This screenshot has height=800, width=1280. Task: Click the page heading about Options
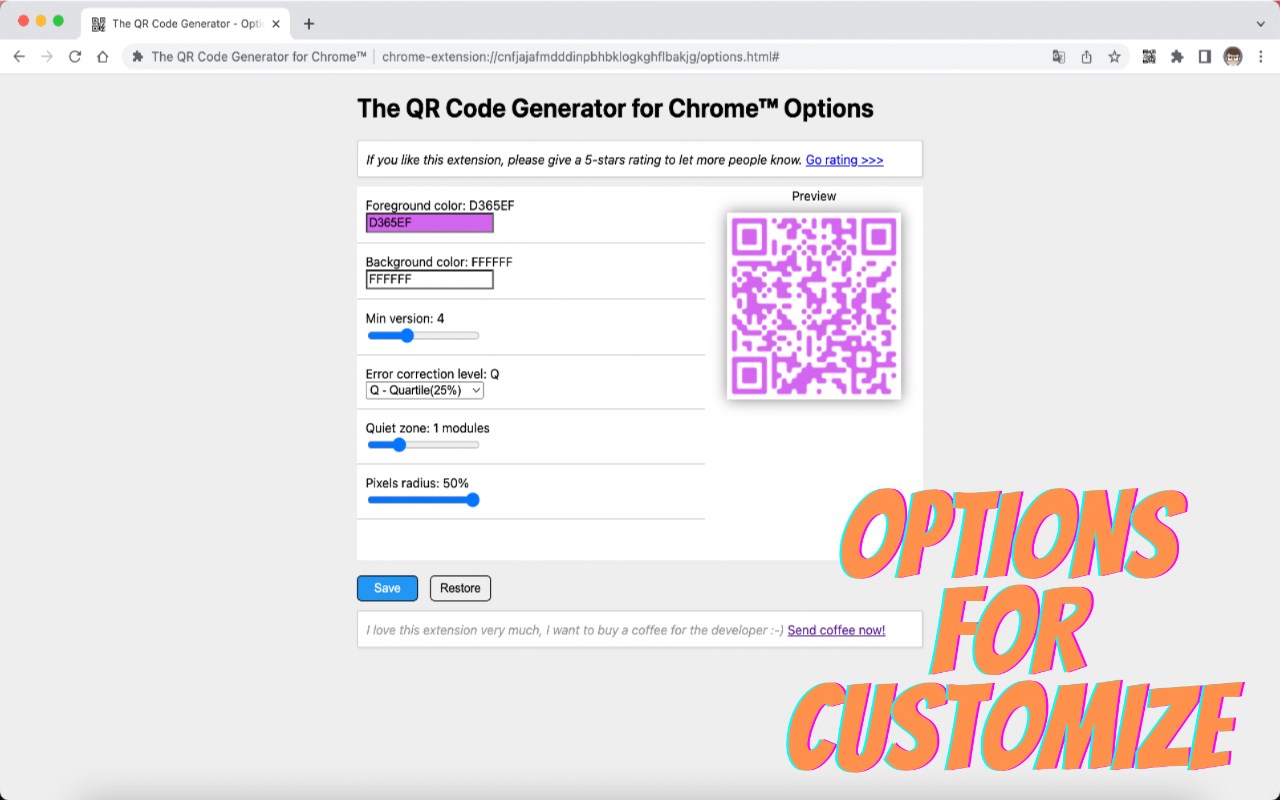pyautogui.click(x=615, y=108)
